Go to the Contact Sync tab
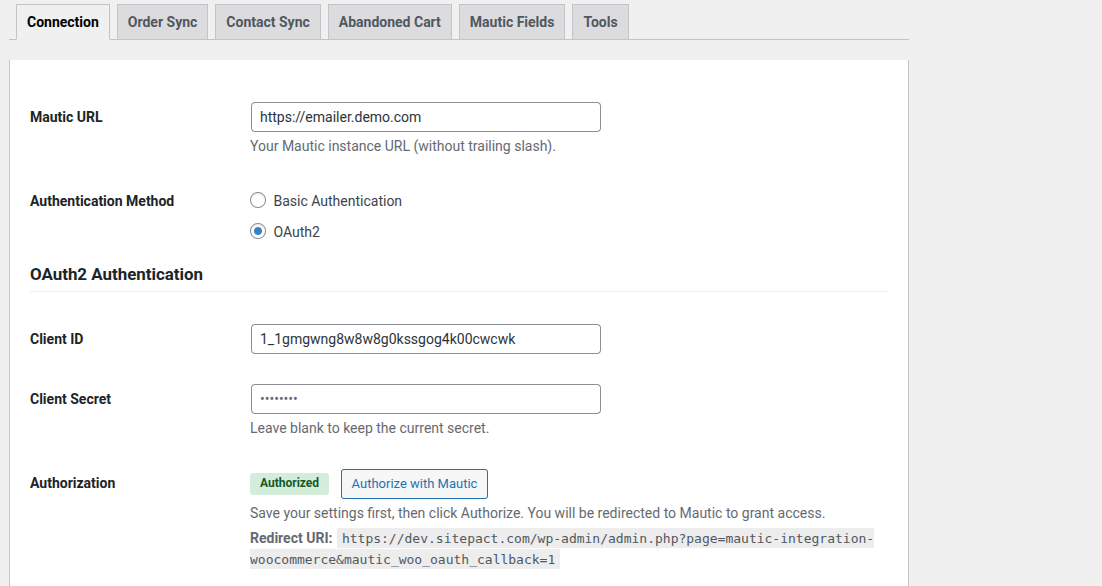Viewport: 1102px width, 586px height. (x=268, y=22)
